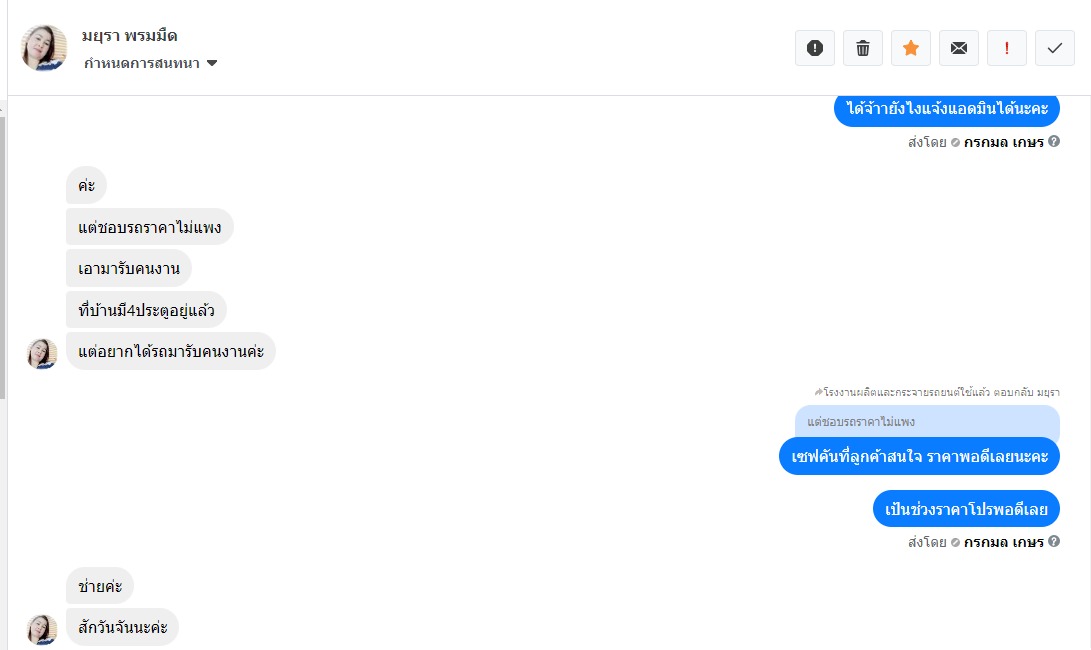Image resolution: width=1091 pixels, height=650 pixels.
Task: Open sender name กรกมล เกษร below promo message
Action: [x=1003, y=542]
